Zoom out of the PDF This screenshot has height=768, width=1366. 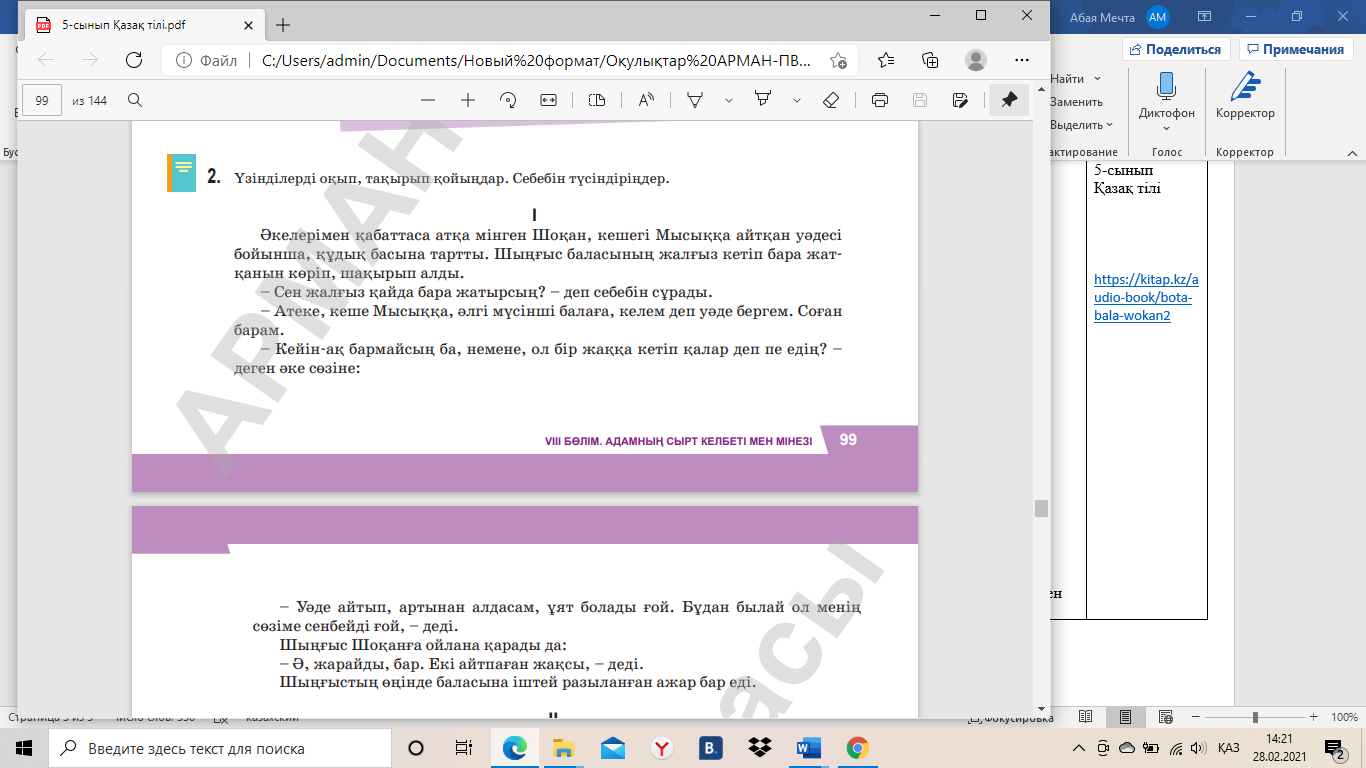coord(428,100)
